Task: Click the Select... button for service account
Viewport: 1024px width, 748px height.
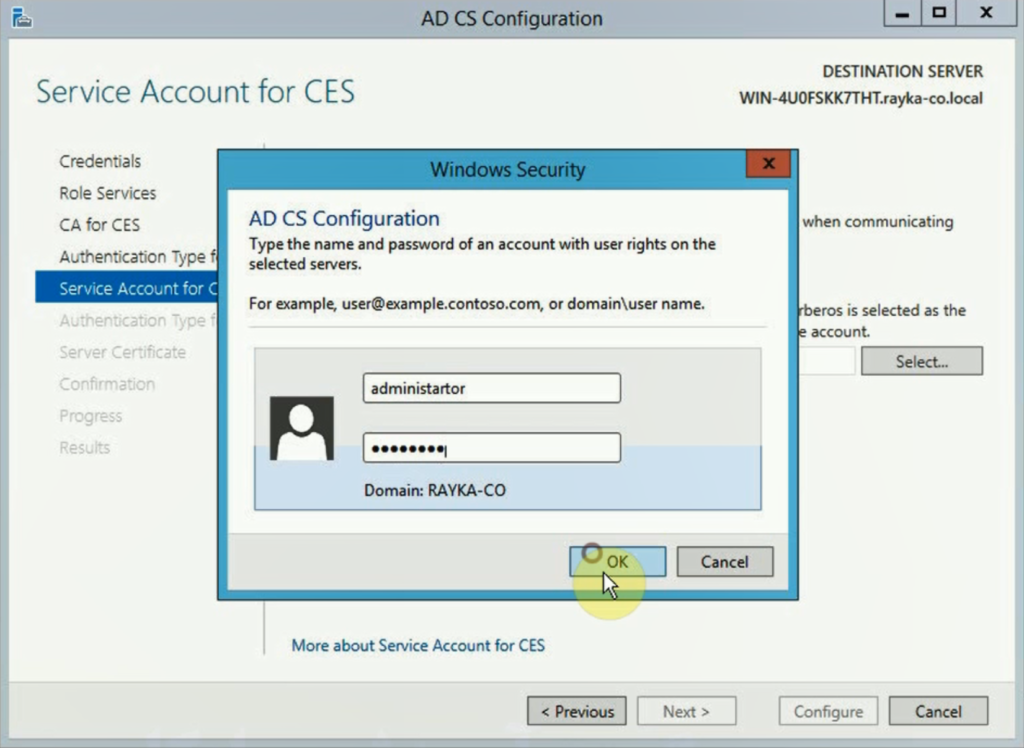Action: (x=921, y=361)
